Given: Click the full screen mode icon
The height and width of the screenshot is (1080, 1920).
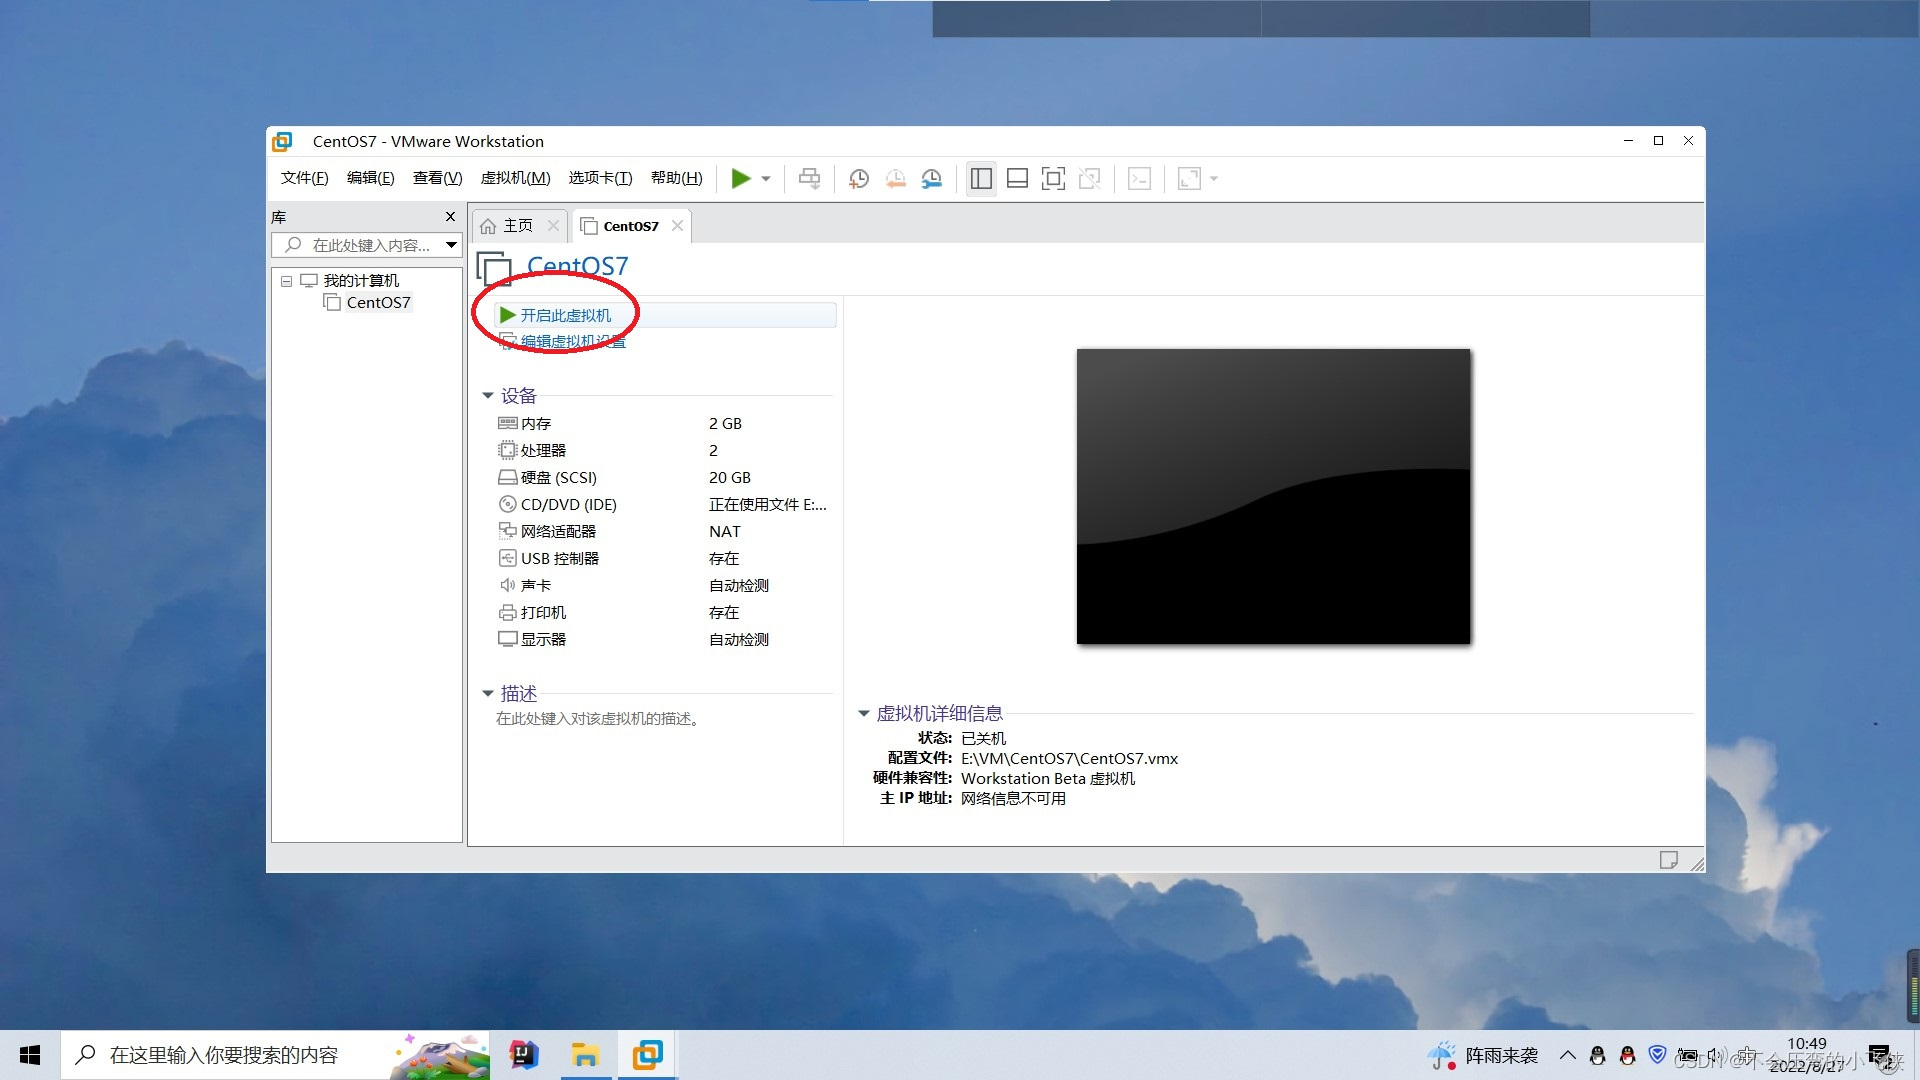Looking at the screenshot, I should (1053, 179).
